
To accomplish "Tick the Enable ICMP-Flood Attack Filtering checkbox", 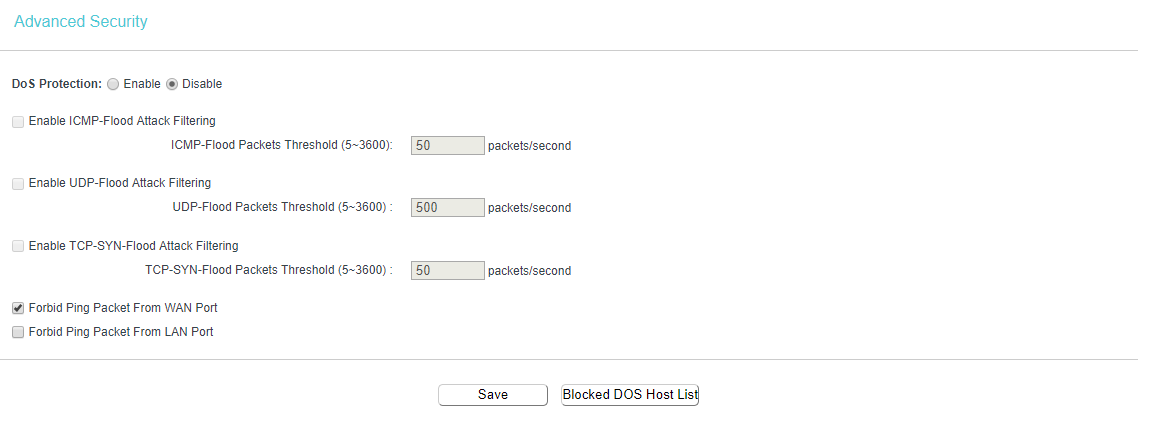I will pos(18,122).
